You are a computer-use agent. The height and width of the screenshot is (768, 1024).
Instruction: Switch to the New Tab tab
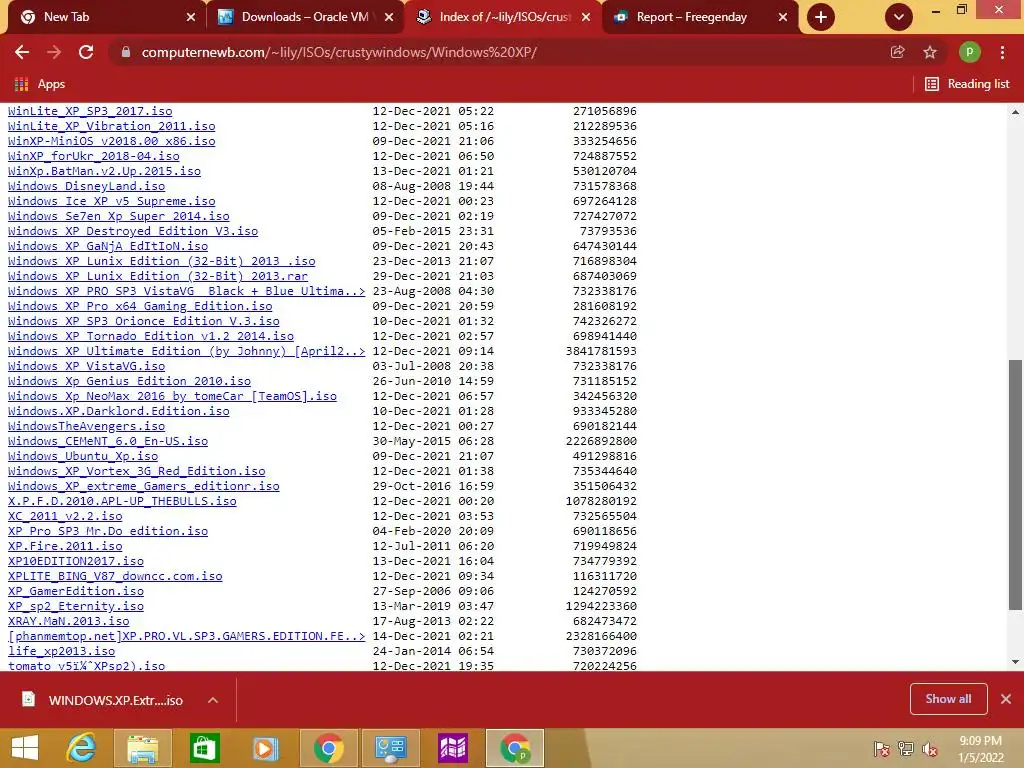click(x=104, y=17)
